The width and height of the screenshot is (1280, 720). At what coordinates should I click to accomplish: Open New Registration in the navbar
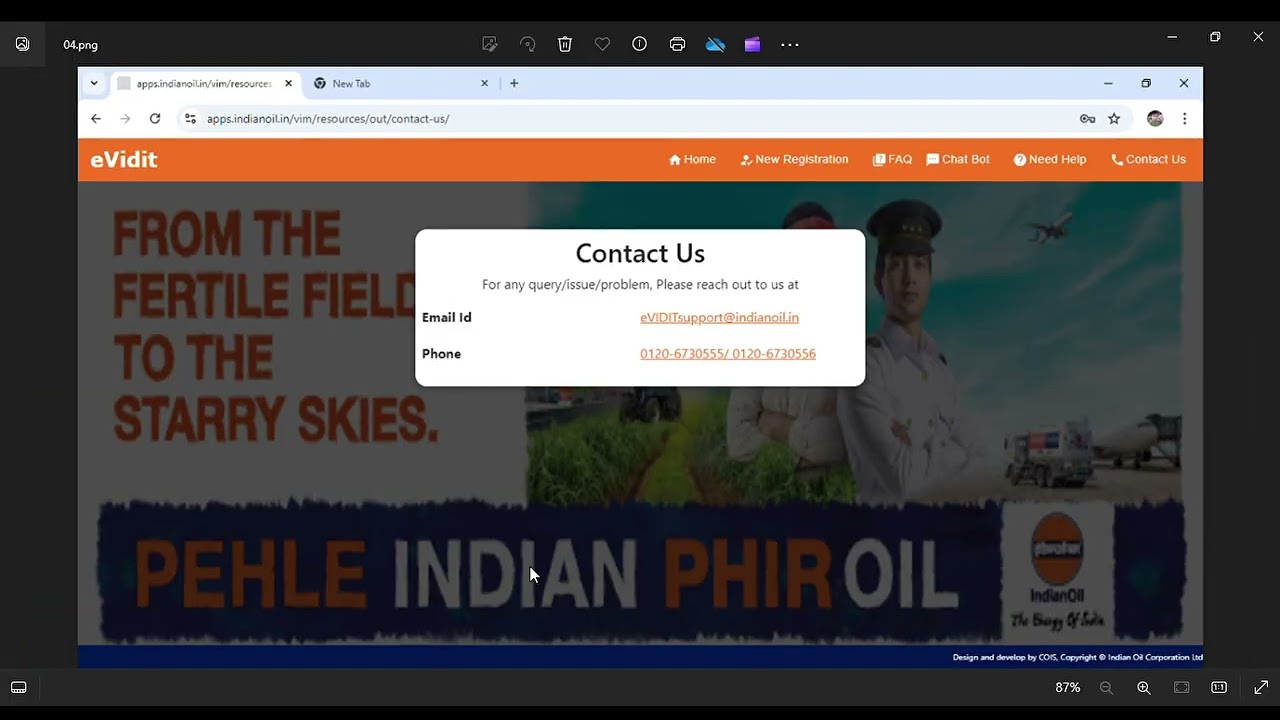(x=794, y=159)
